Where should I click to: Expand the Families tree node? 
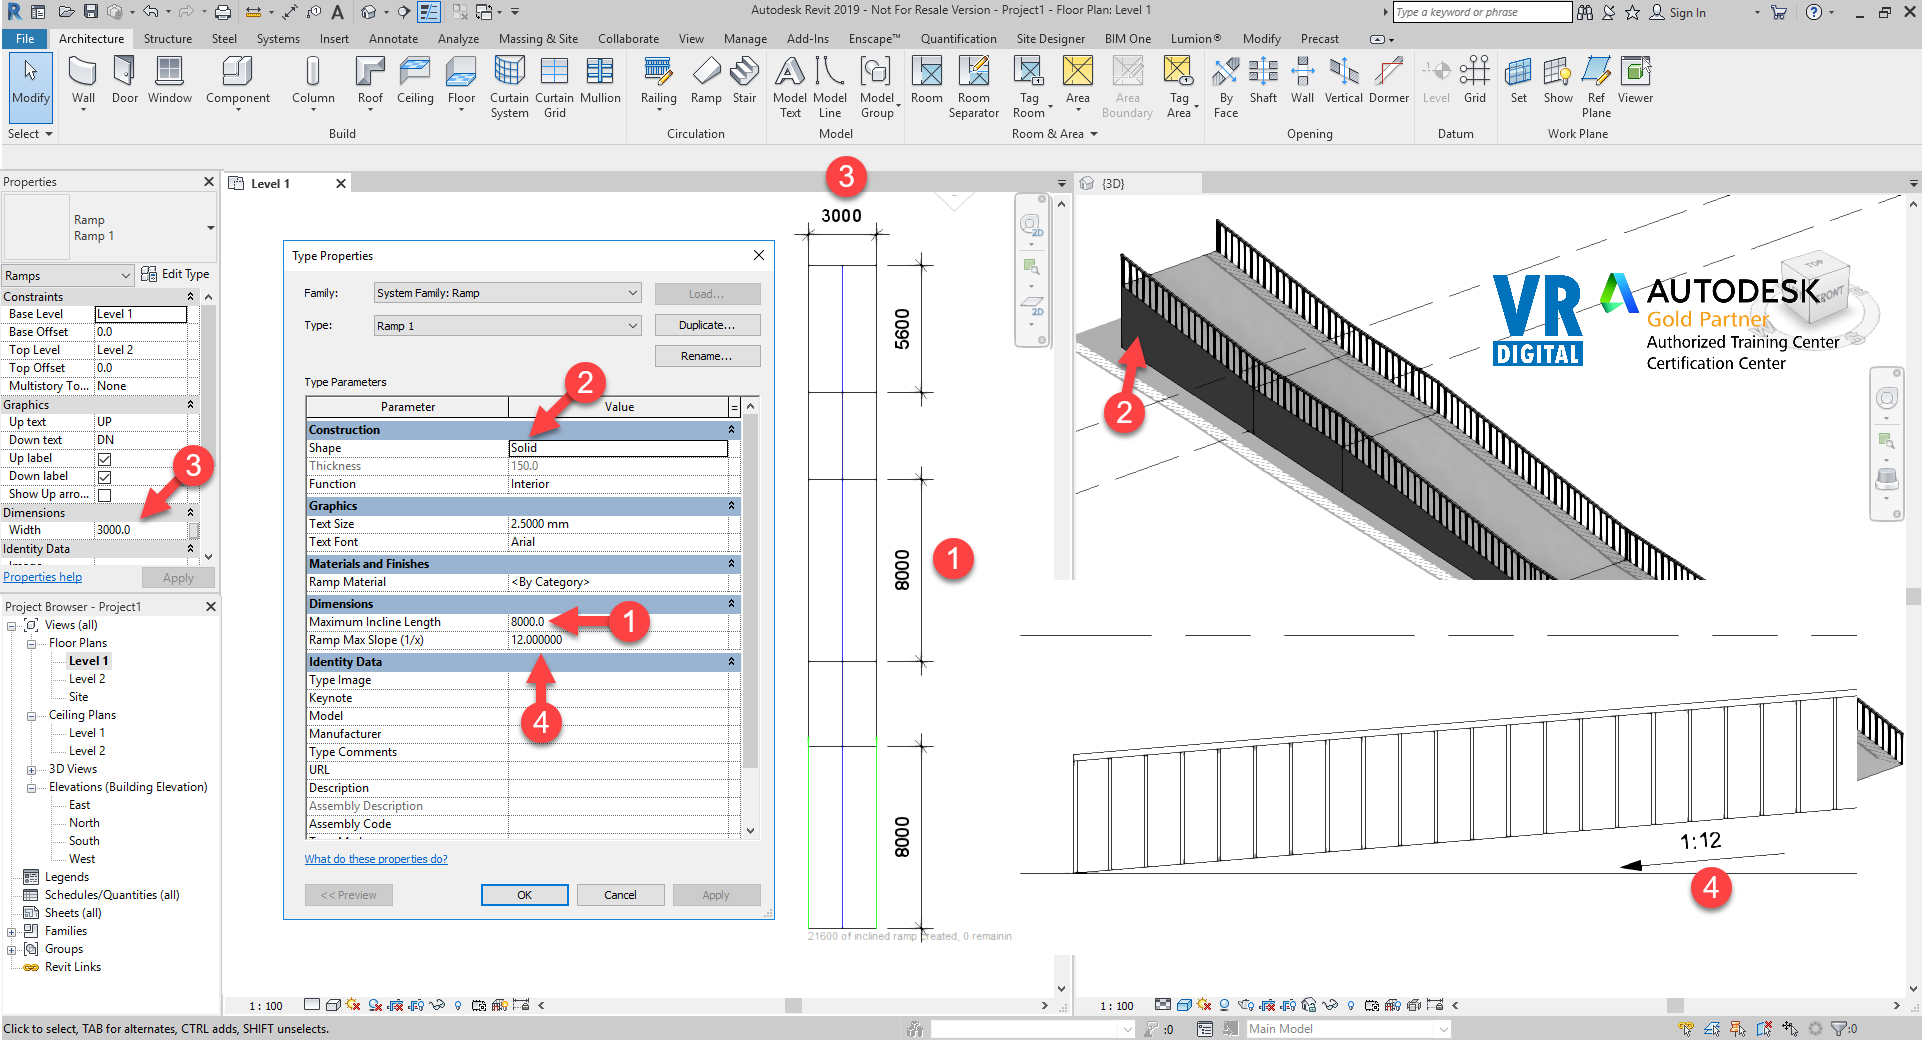point(11,932)
